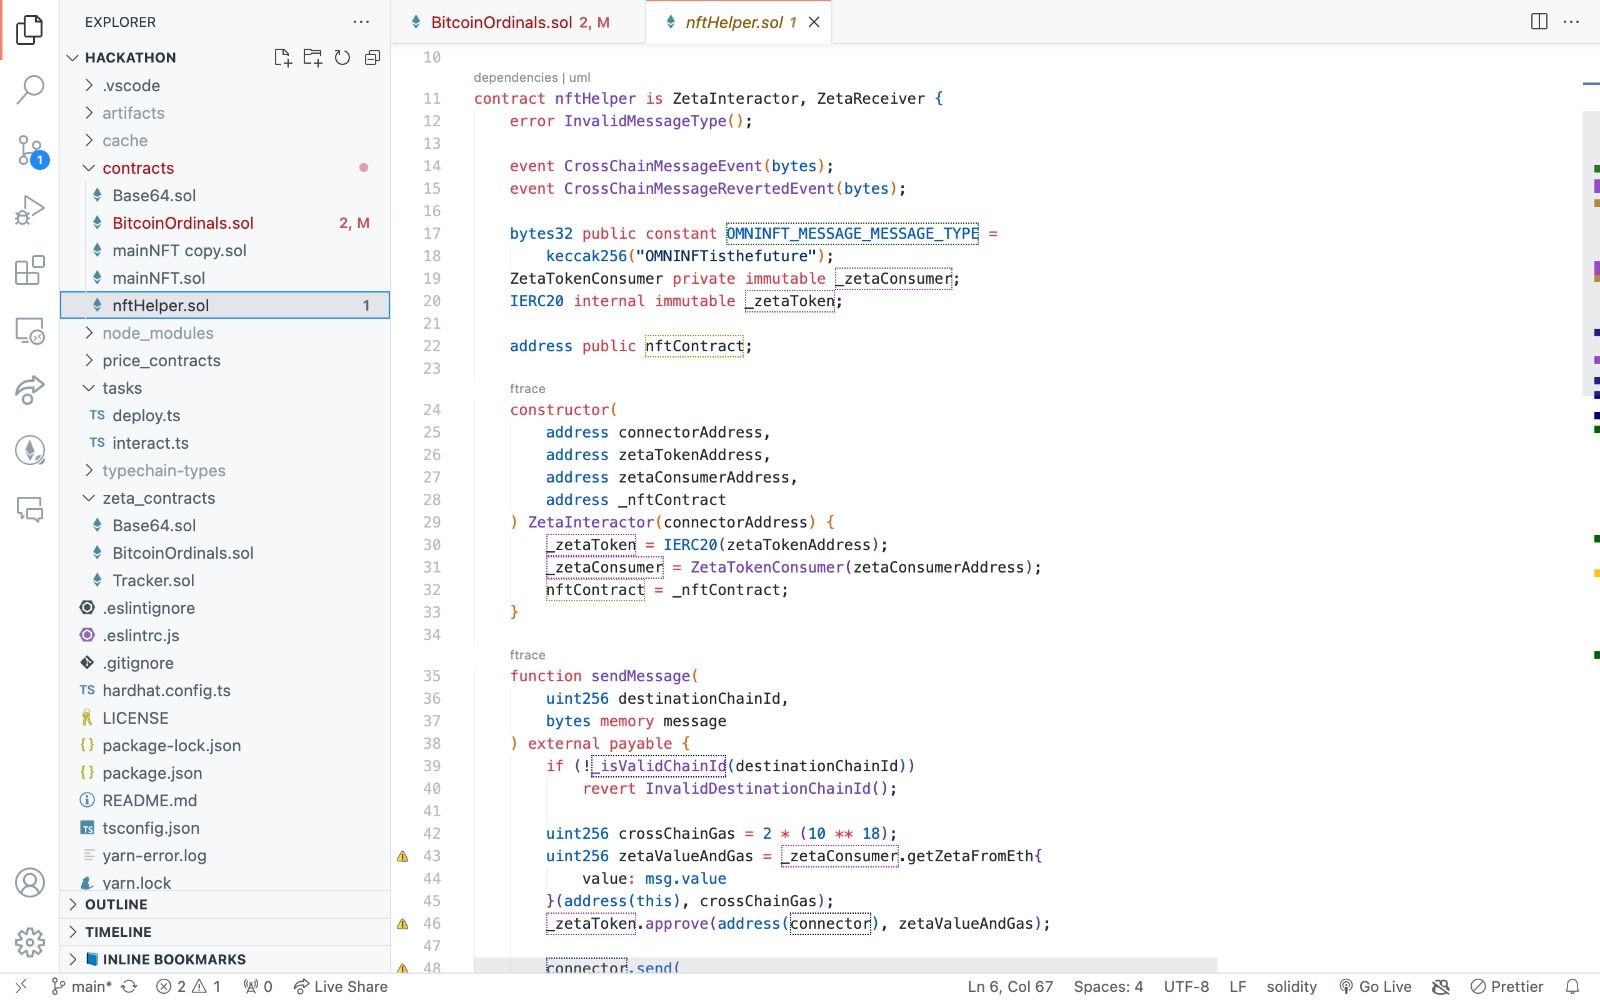
Task: Open the Ethereum extension icon
Action: [x=30, y=450]
